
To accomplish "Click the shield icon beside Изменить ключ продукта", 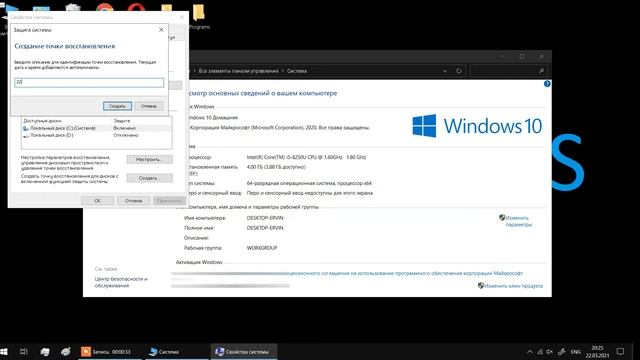I will (x=481, y=286).
